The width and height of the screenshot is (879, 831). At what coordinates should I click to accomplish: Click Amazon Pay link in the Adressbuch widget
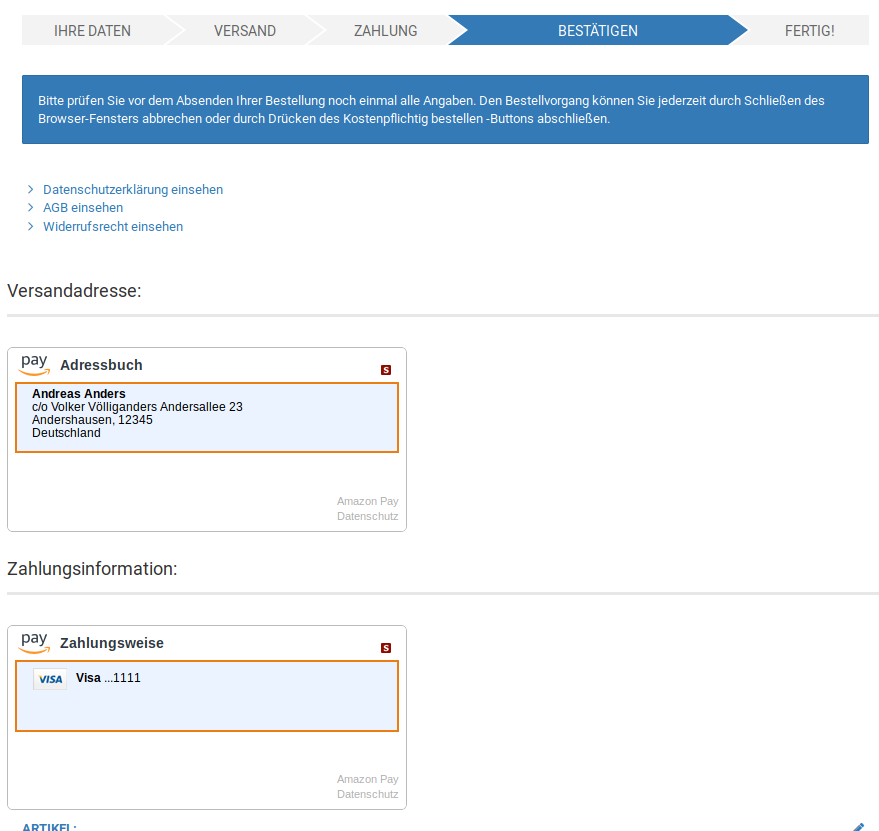click(367, 501)
